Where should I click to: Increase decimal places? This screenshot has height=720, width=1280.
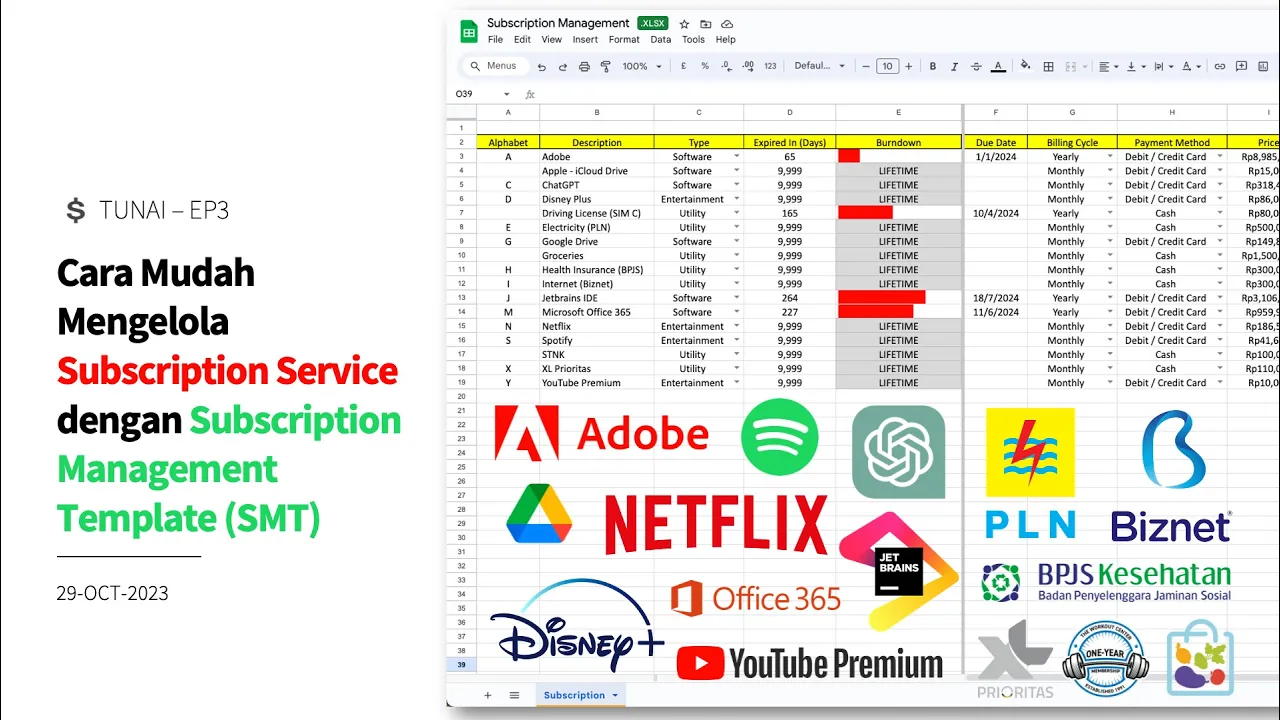point(748,66)
